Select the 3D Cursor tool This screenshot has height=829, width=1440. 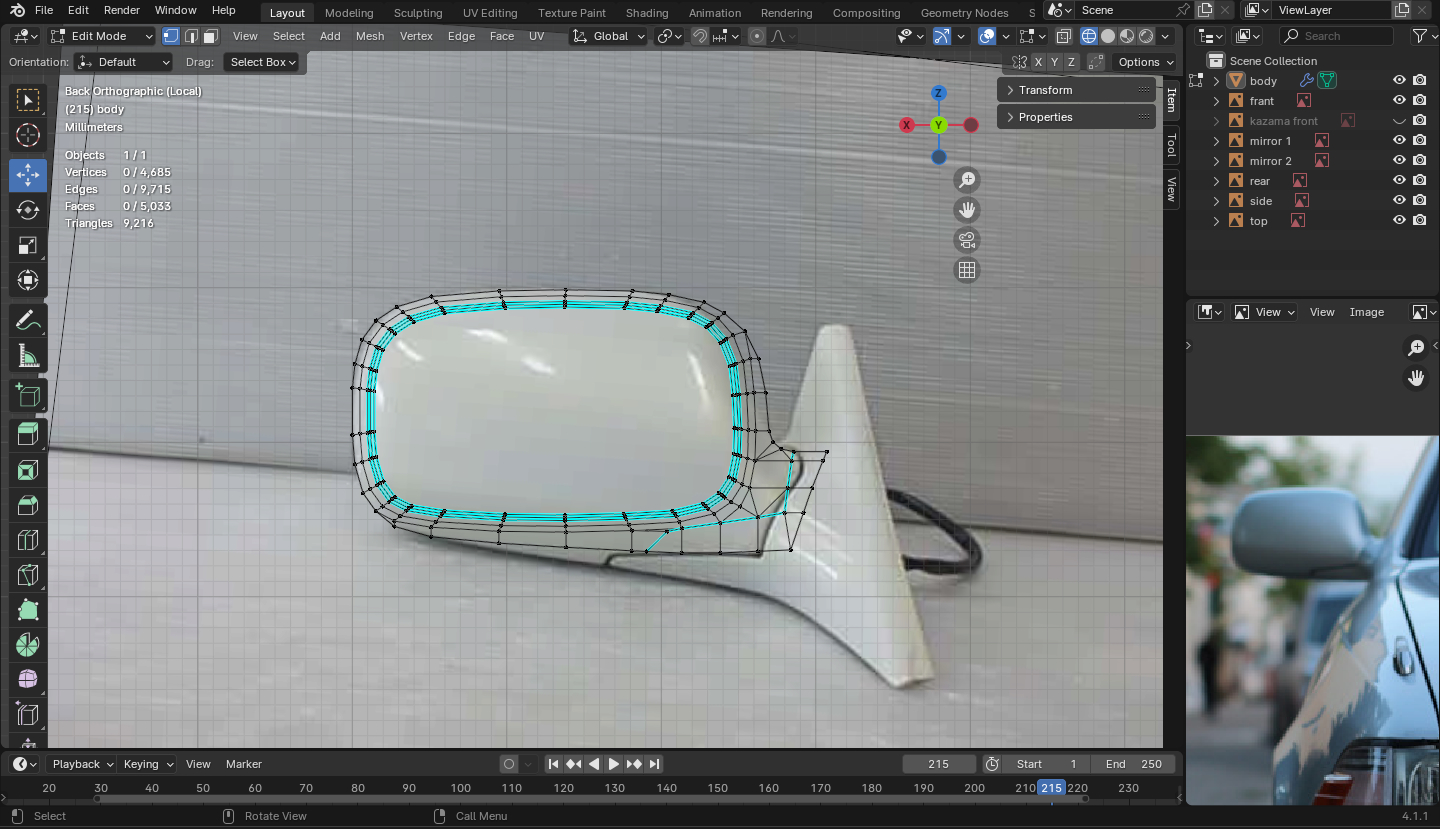coord(28,135)
